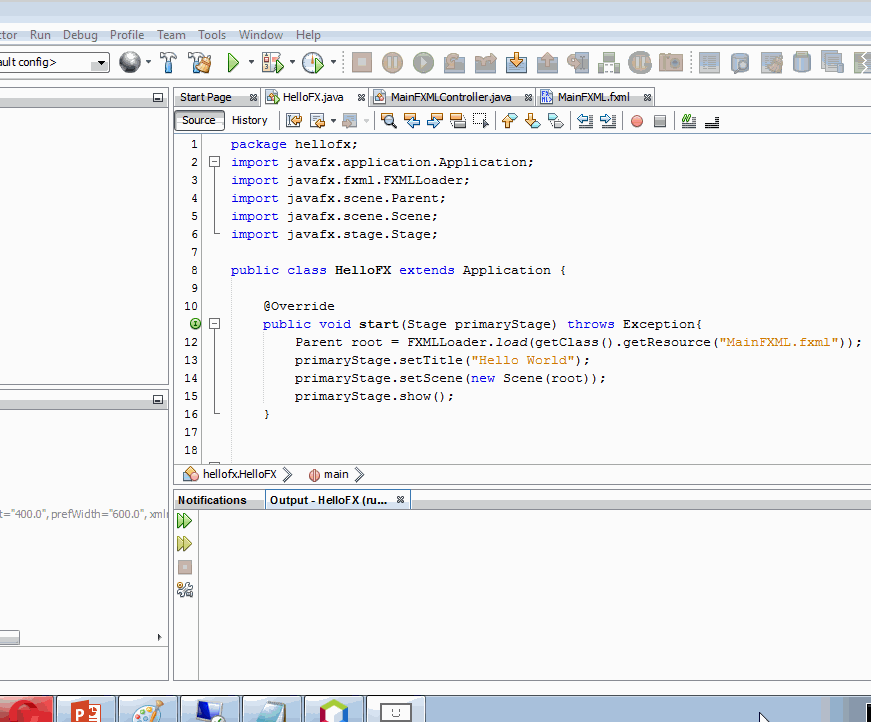The width and height of the screenshot is (871, 722).
Task: Click the Shift Line Right icon
Action: point(608,121)
